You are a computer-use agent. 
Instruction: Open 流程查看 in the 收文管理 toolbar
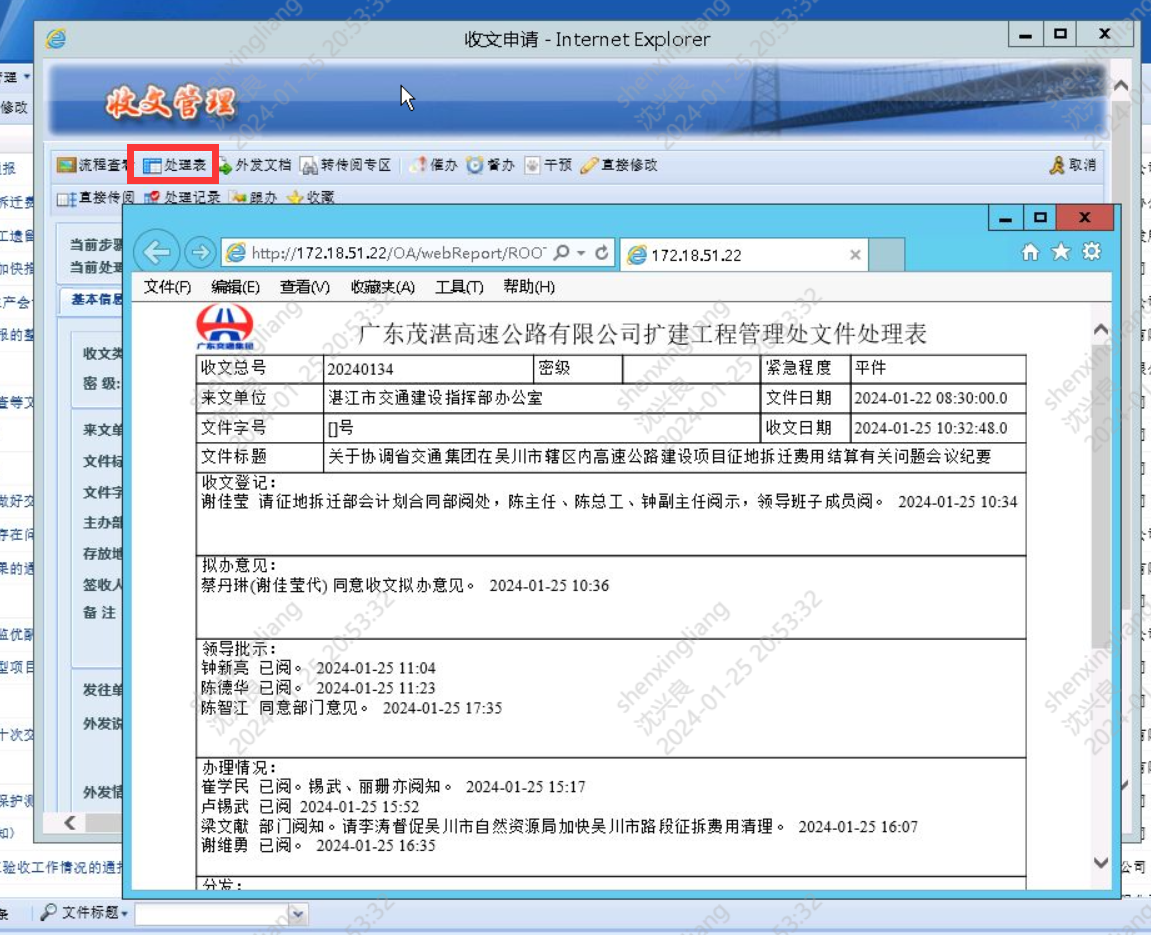pyautogui.click(x=91, y=165)
